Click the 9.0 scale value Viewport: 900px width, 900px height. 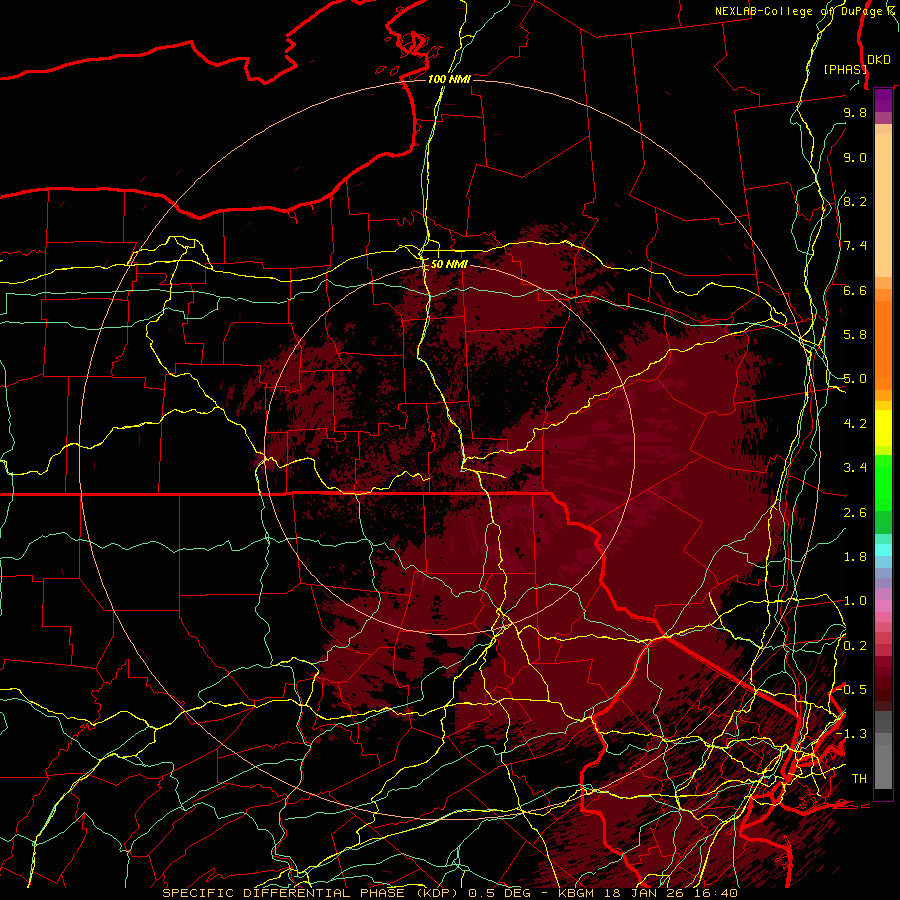855,157
